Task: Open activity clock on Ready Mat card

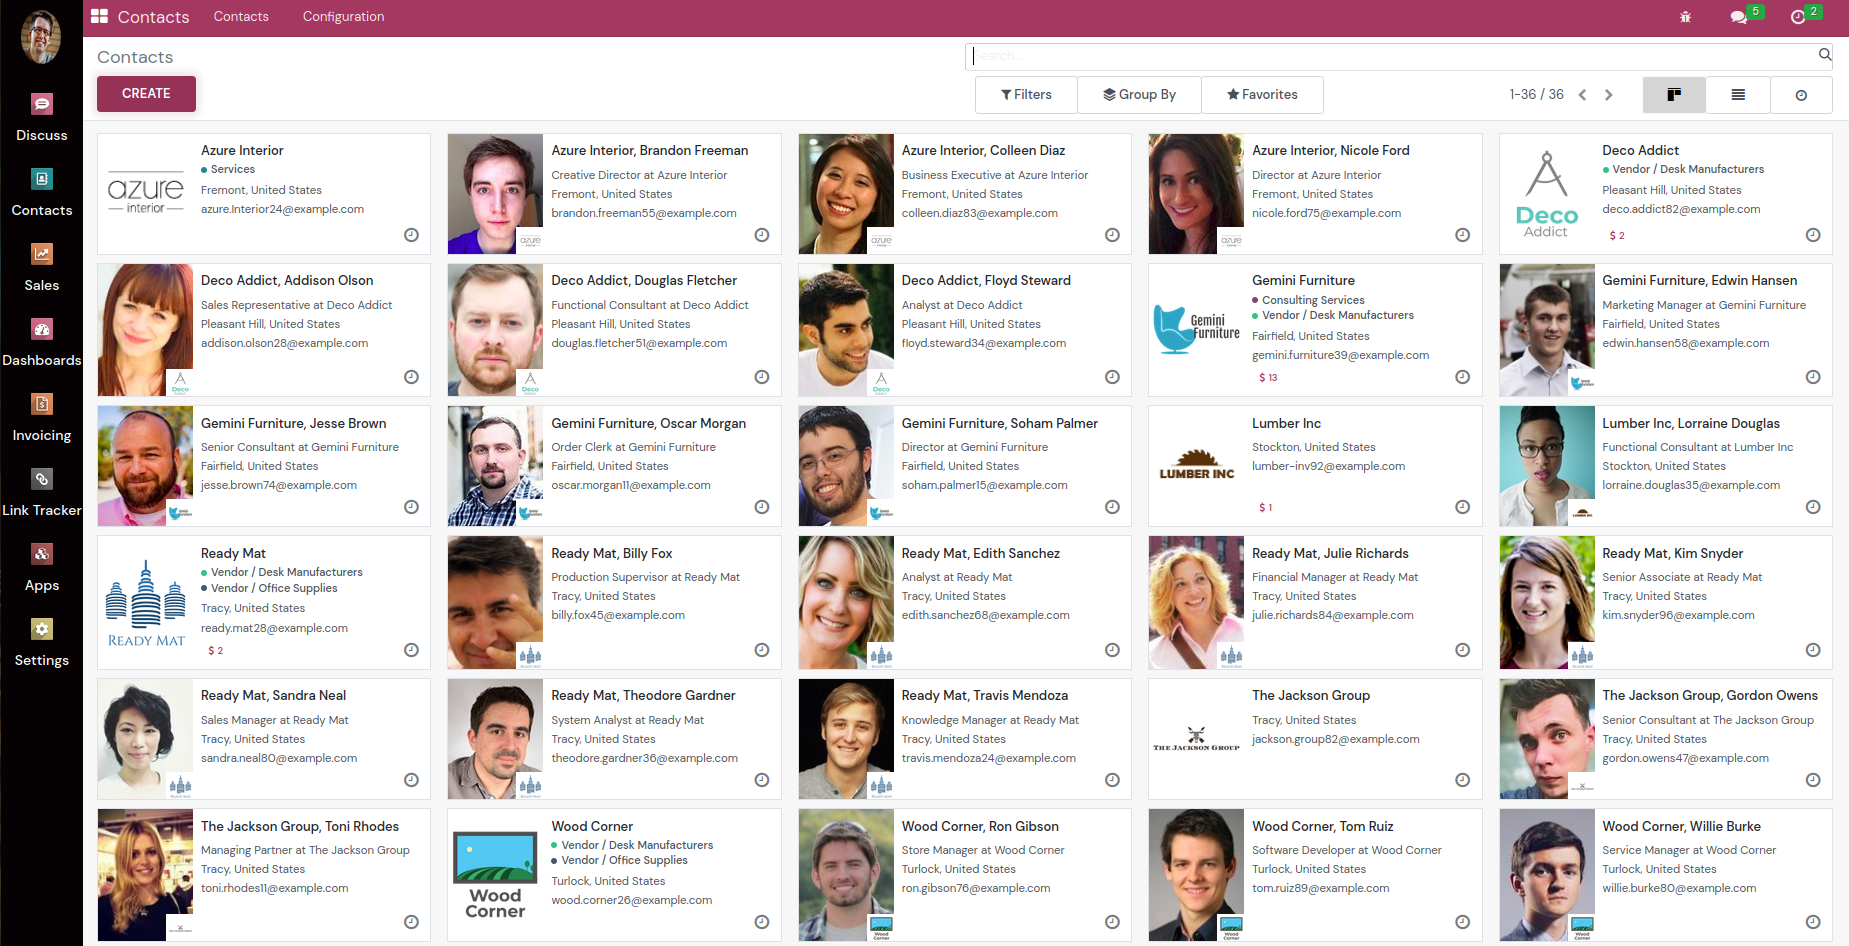Action: pos(411,650)
